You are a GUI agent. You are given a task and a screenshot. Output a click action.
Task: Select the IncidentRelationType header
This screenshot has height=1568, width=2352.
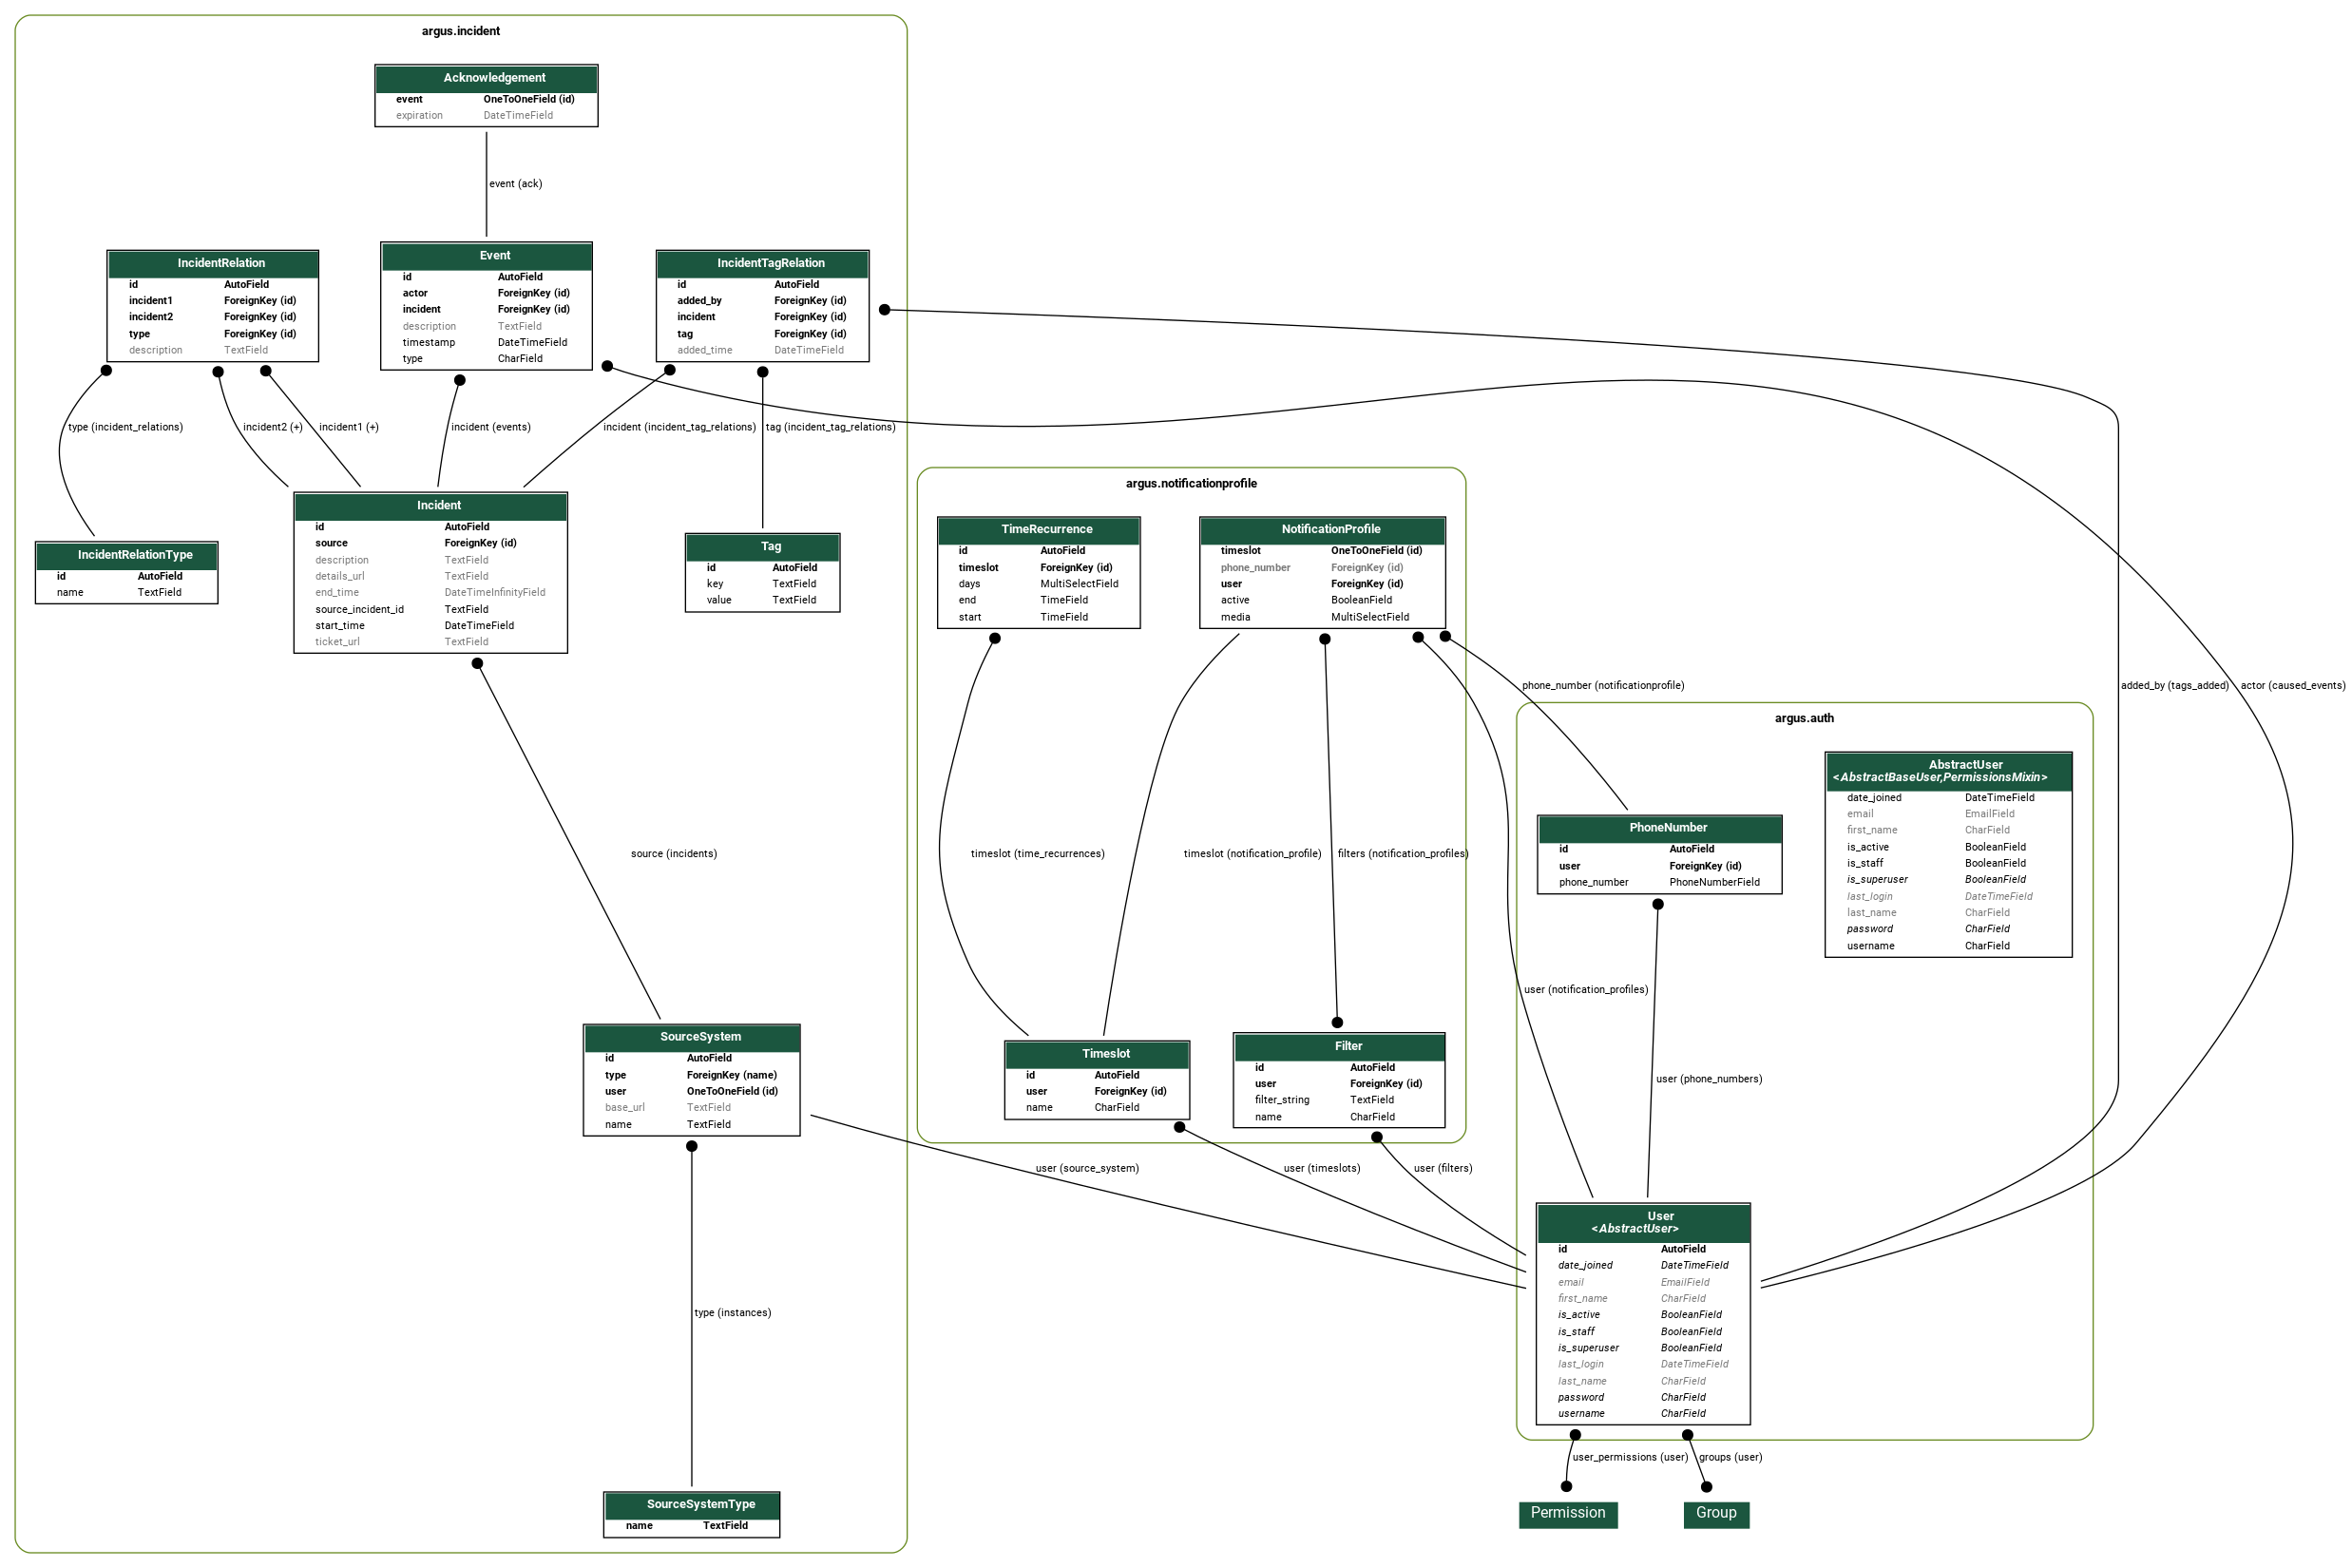[x=127, y=555]
